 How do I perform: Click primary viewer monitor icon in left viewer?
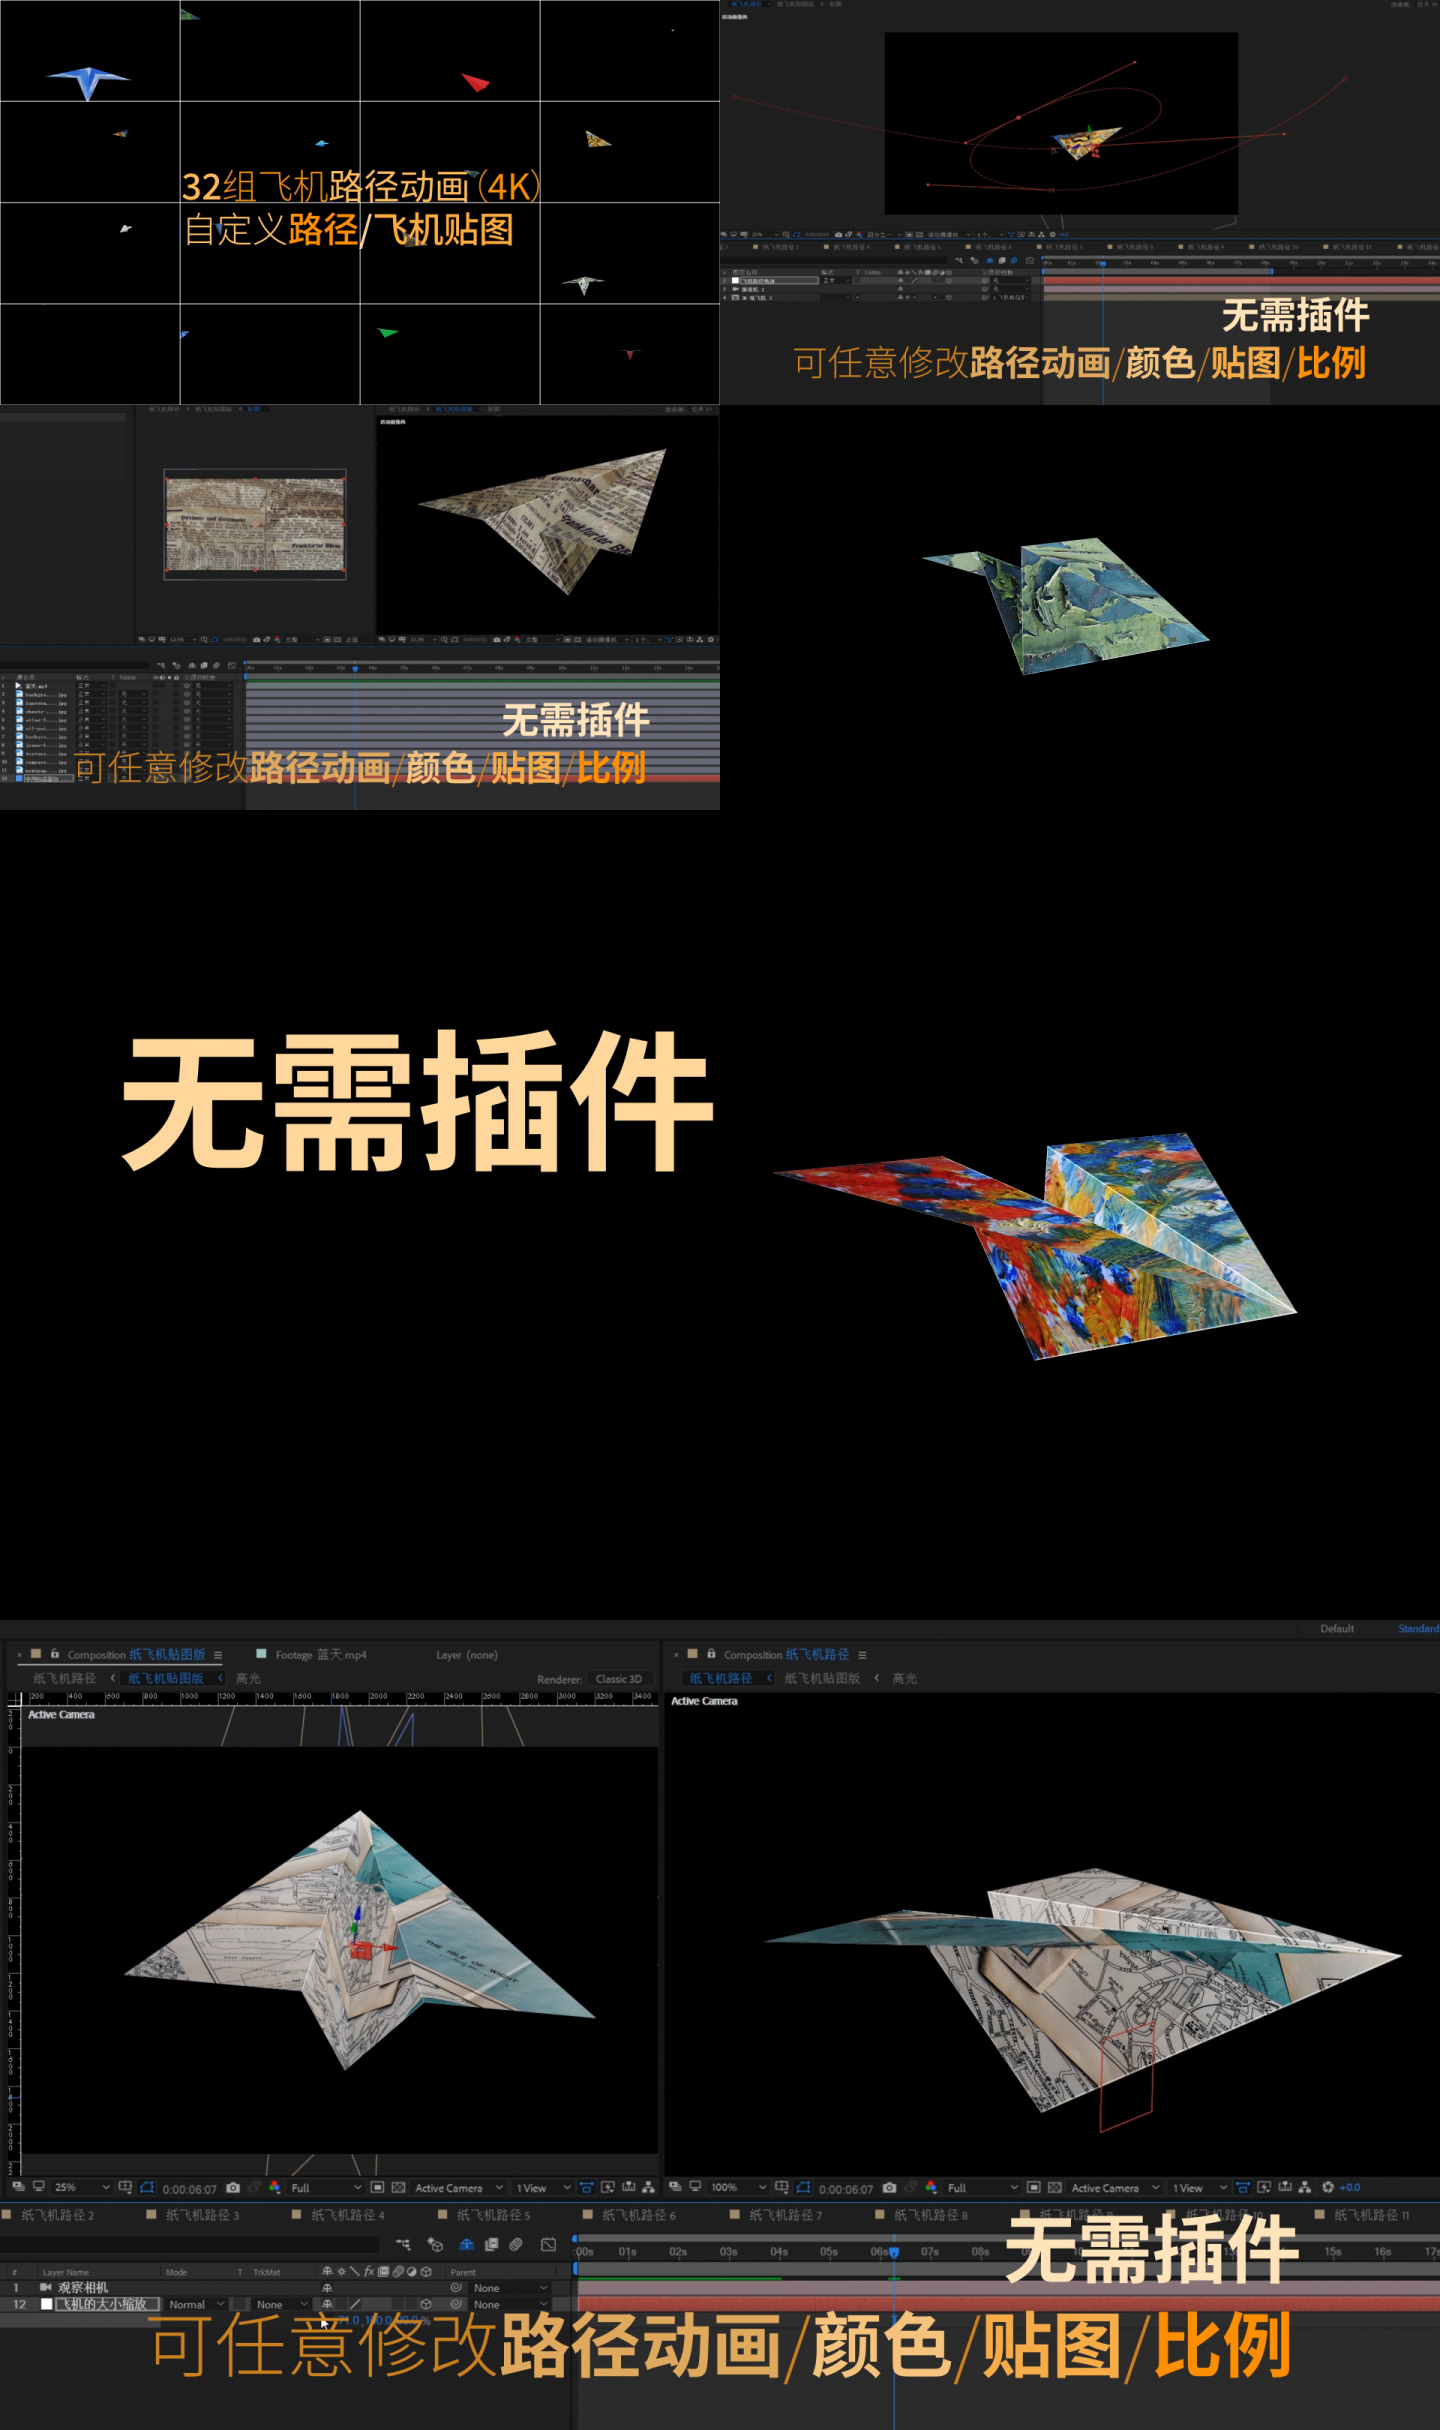[38, 2186]
